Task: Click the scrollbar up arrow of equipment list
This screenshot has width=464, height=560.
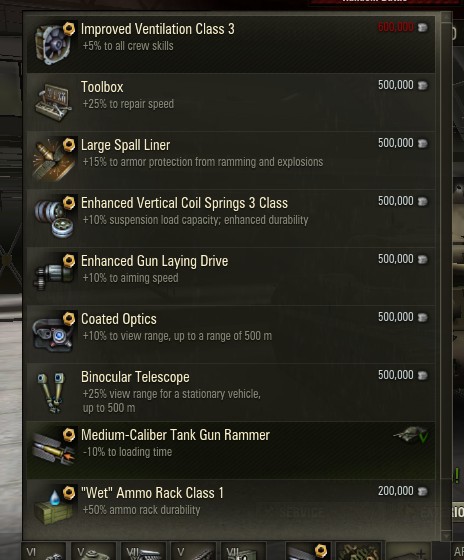Action: click(x=446, y=17)
